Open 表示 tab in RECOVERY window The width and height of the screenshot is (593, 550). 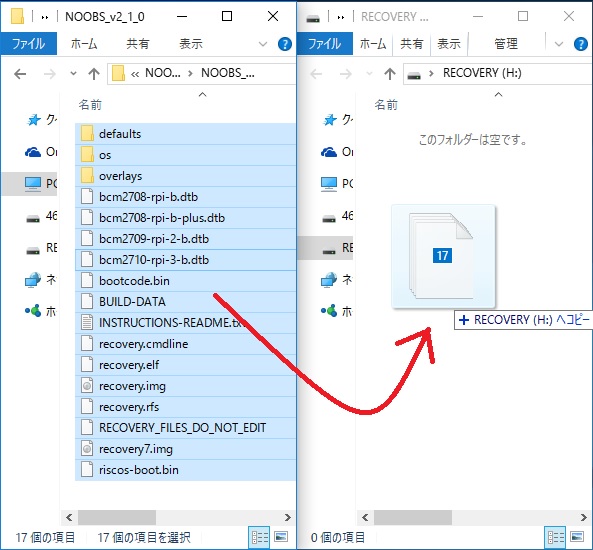tap(449, 44)
